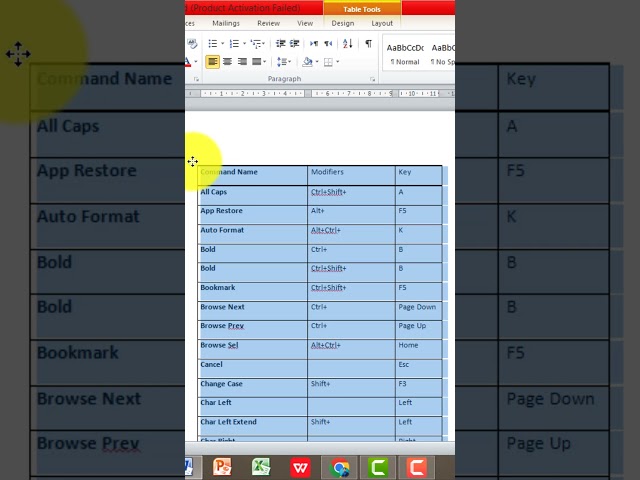Toggle Justify alignment button
The image size is (640, 480).
[x=256, y=62]
